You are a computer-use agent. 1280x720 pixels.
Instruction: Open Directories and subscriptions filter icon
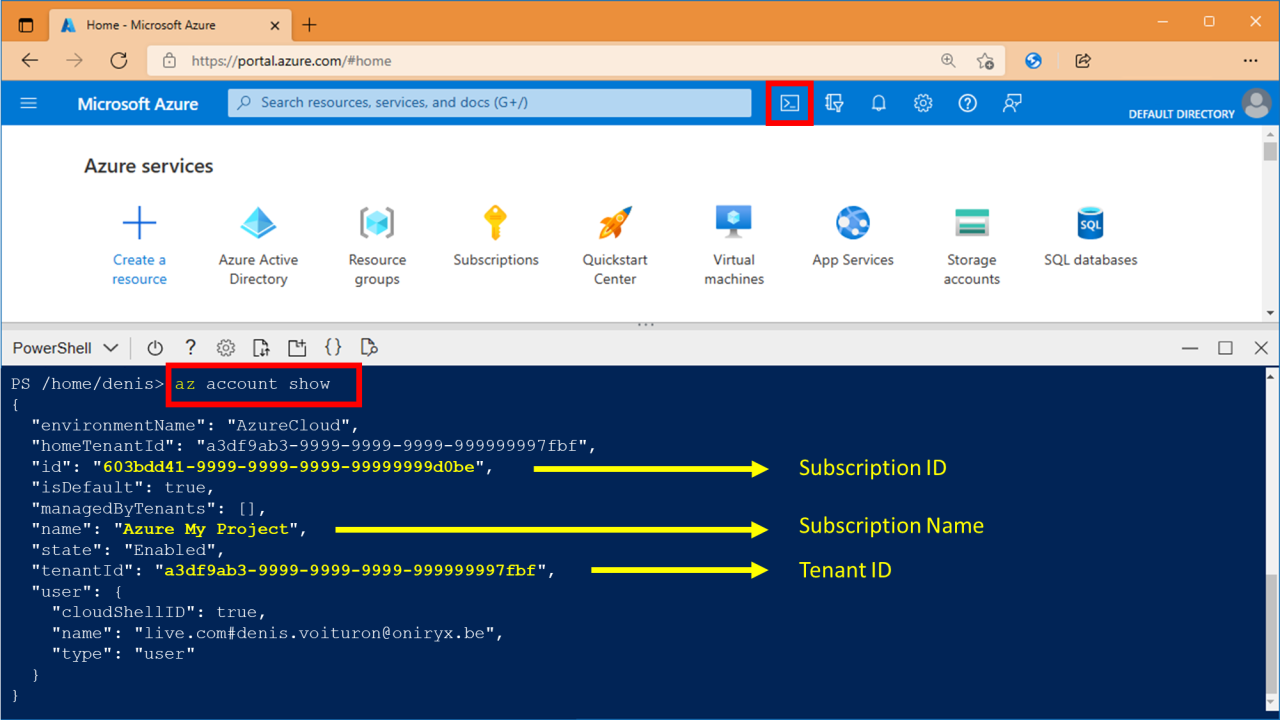pos(834,103)
